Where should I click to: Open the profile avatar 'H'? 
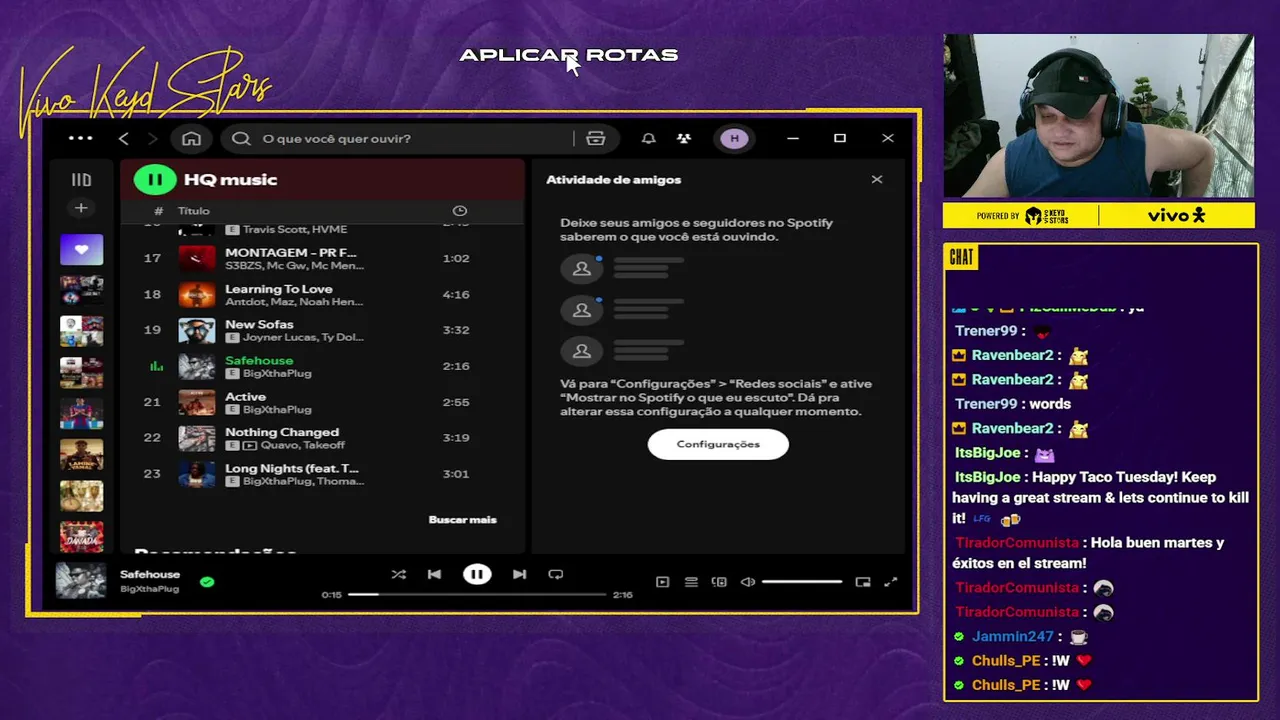[x=735, y=138]
